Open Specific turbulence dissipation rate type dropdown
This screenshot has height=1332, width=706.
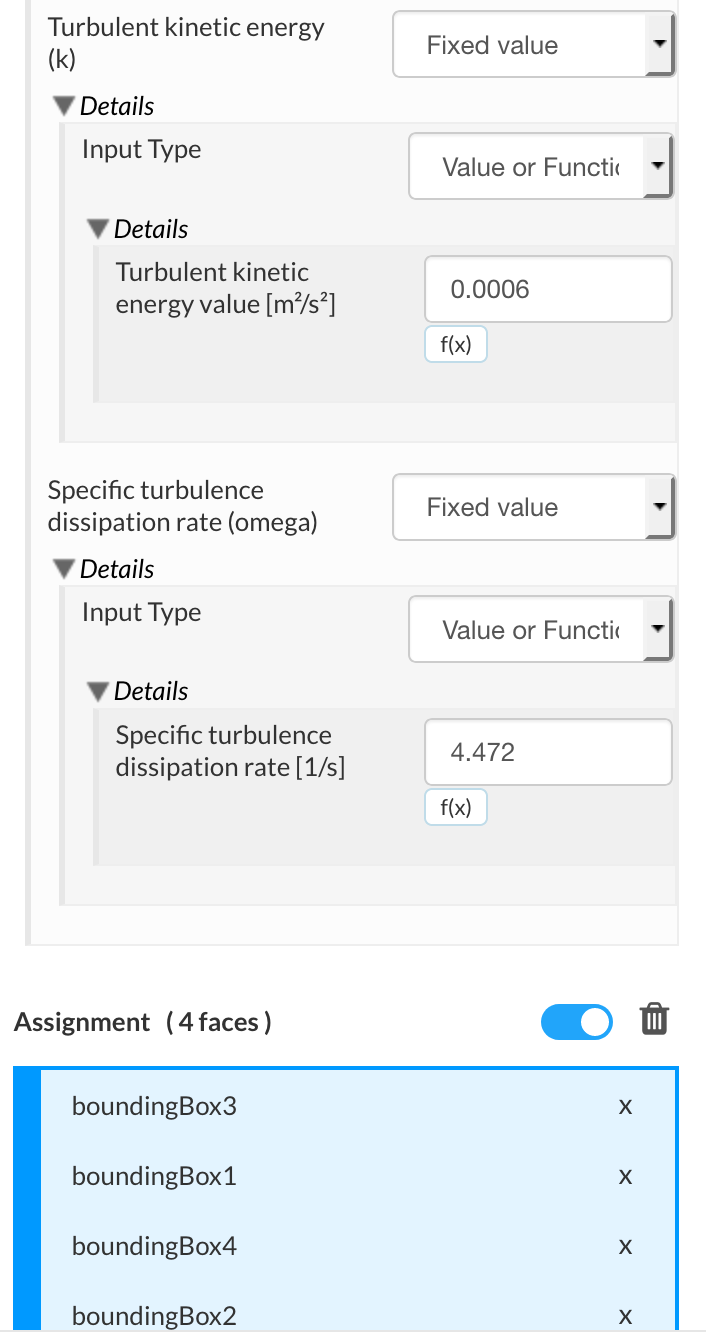click(x=534, y=508)
